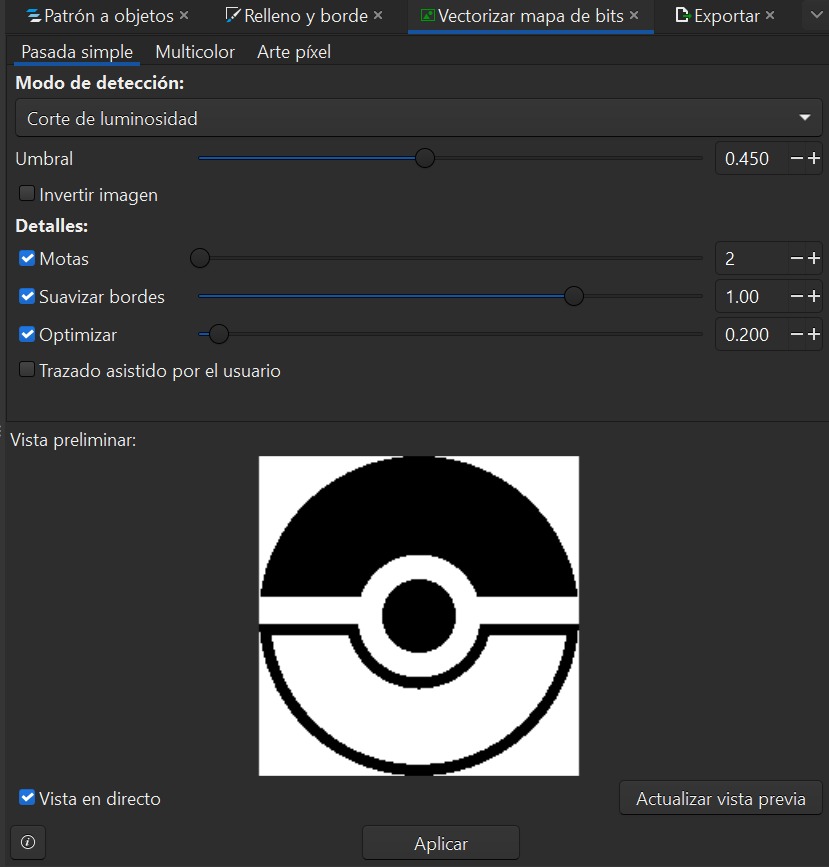829x867 pixels.
Task: Expand the tab overflow chevron
Action: pos(818,15)
